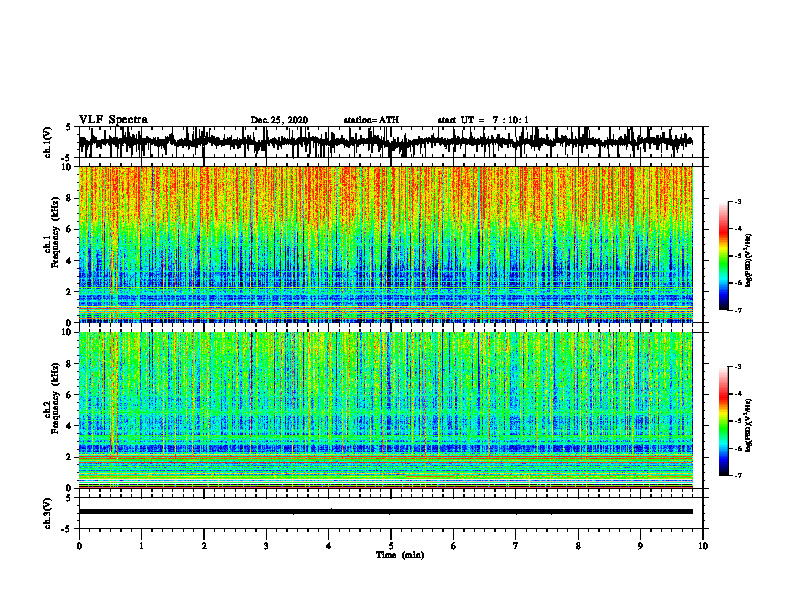Click time axis tick label '4'
The image size is (792, 612).
(329, 546)
